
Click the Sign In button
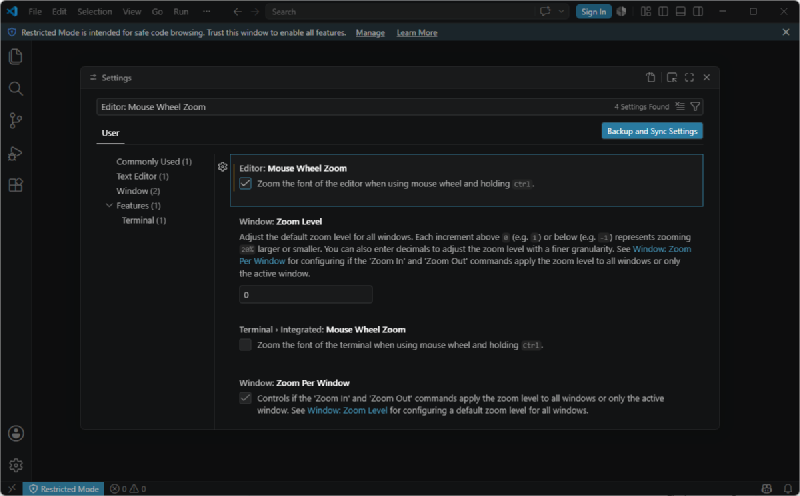593,11
